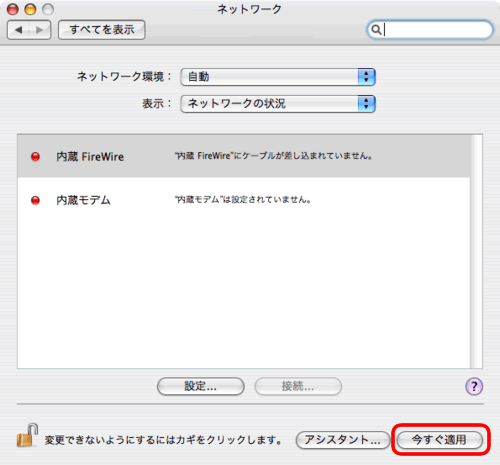Open the ネットワーク環境 dropdown set to 自動
Viewport: 500px width, 465px height.
tap(278, 77)
